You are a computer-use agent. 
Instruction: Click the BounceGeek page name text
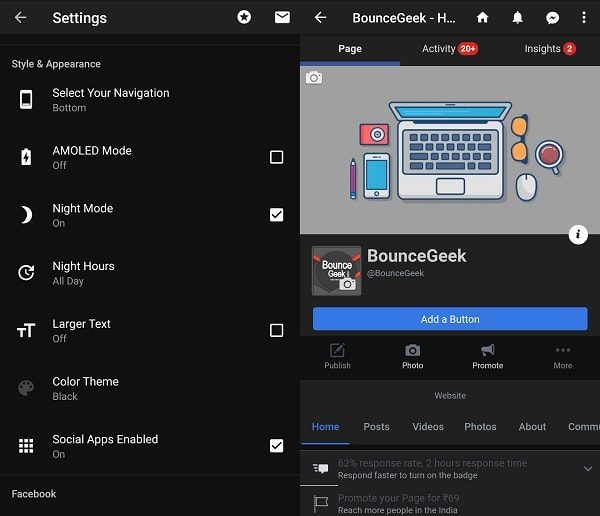tap(416, 256)
